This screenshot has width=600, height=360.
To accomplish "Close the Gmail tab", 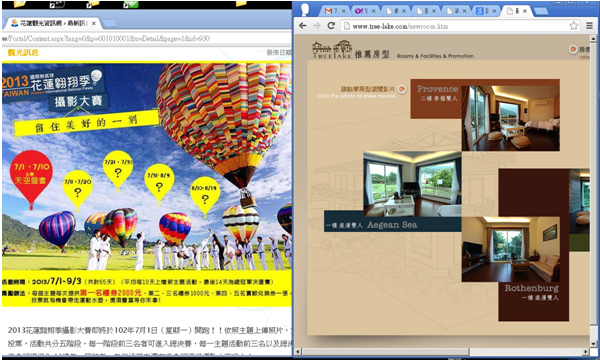I will tap(343, 11).
